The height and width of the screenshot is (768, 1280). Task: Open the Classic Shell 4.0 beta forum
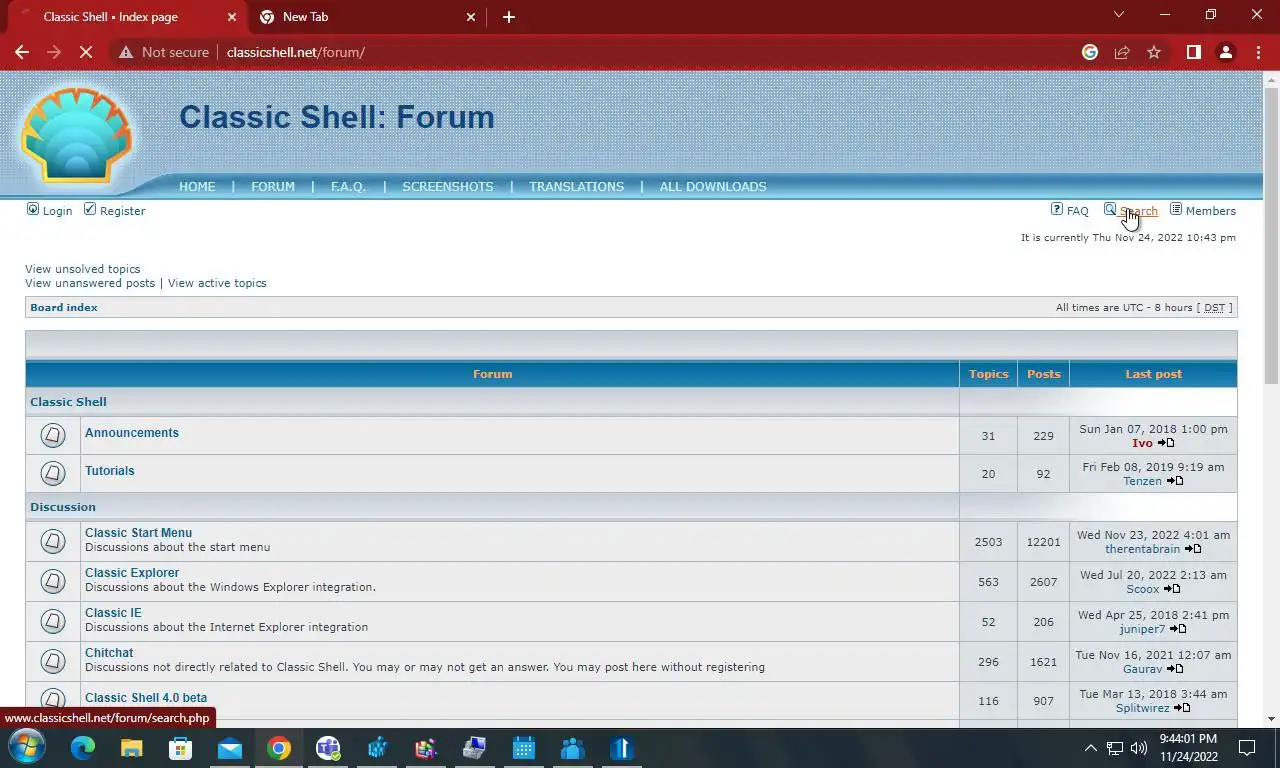[x=146, y=698]
